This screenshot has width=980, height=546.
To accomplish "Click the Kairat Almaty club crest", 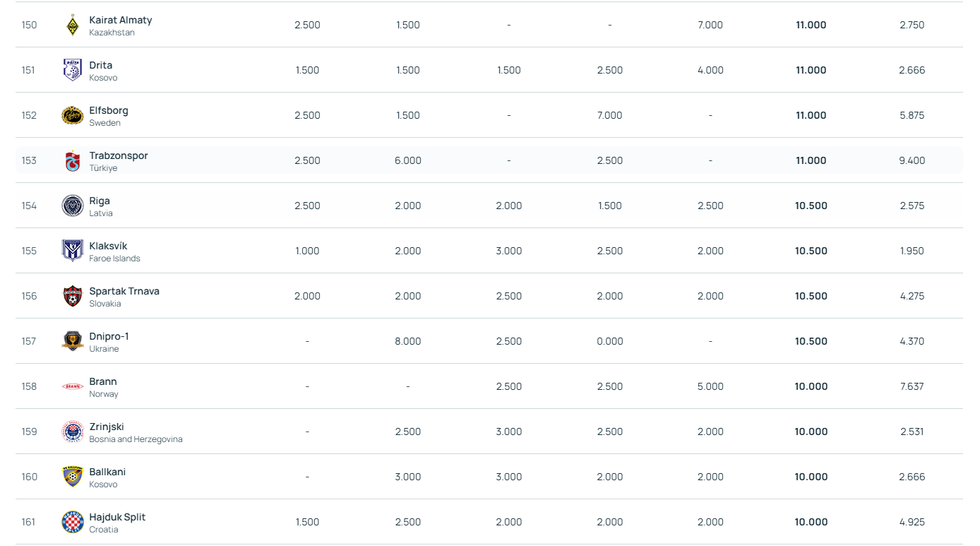I will pyautogui.click(x=72, y=25).
